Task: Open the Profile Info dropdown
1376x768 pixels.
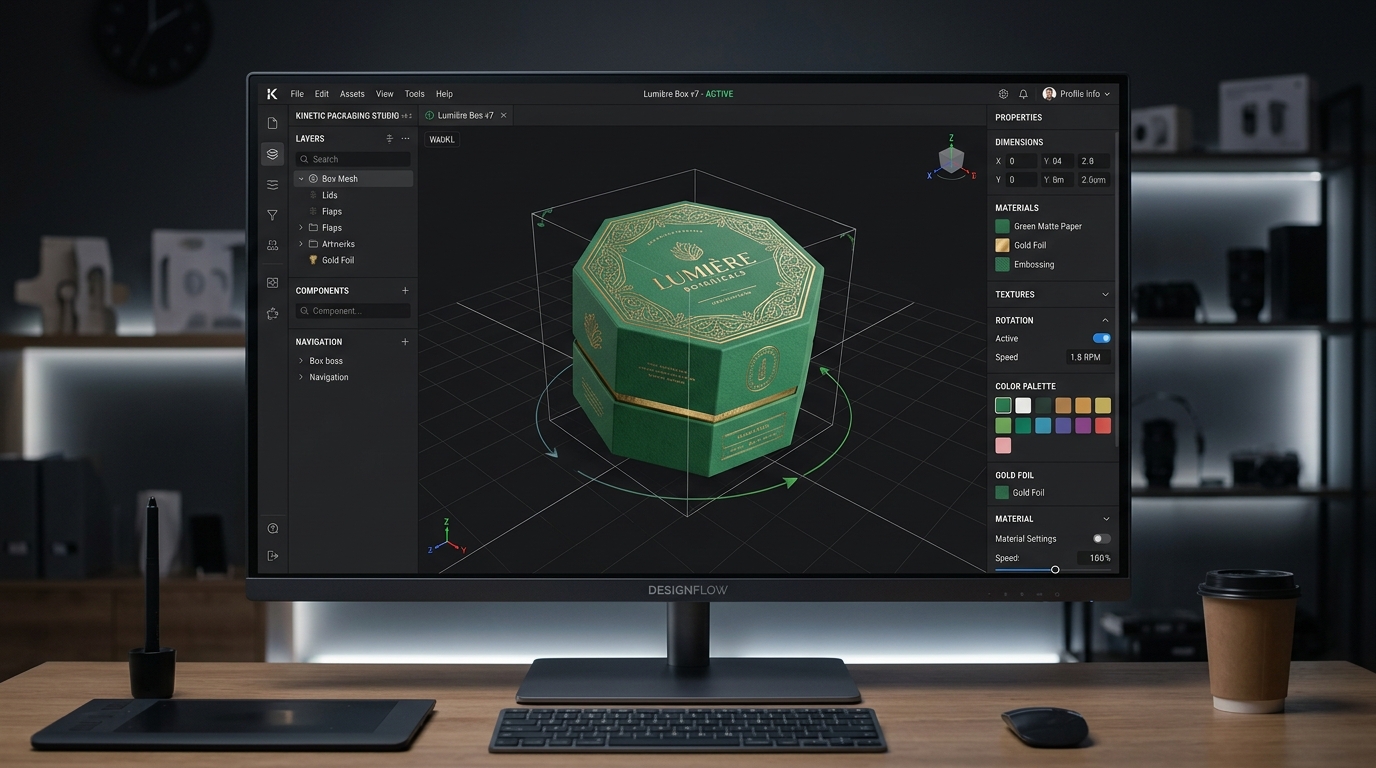Action: click(1076, 94)
